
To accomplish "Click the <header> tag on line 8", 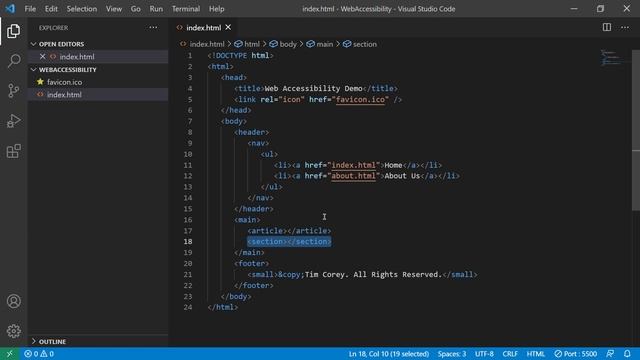I will 251,132.
